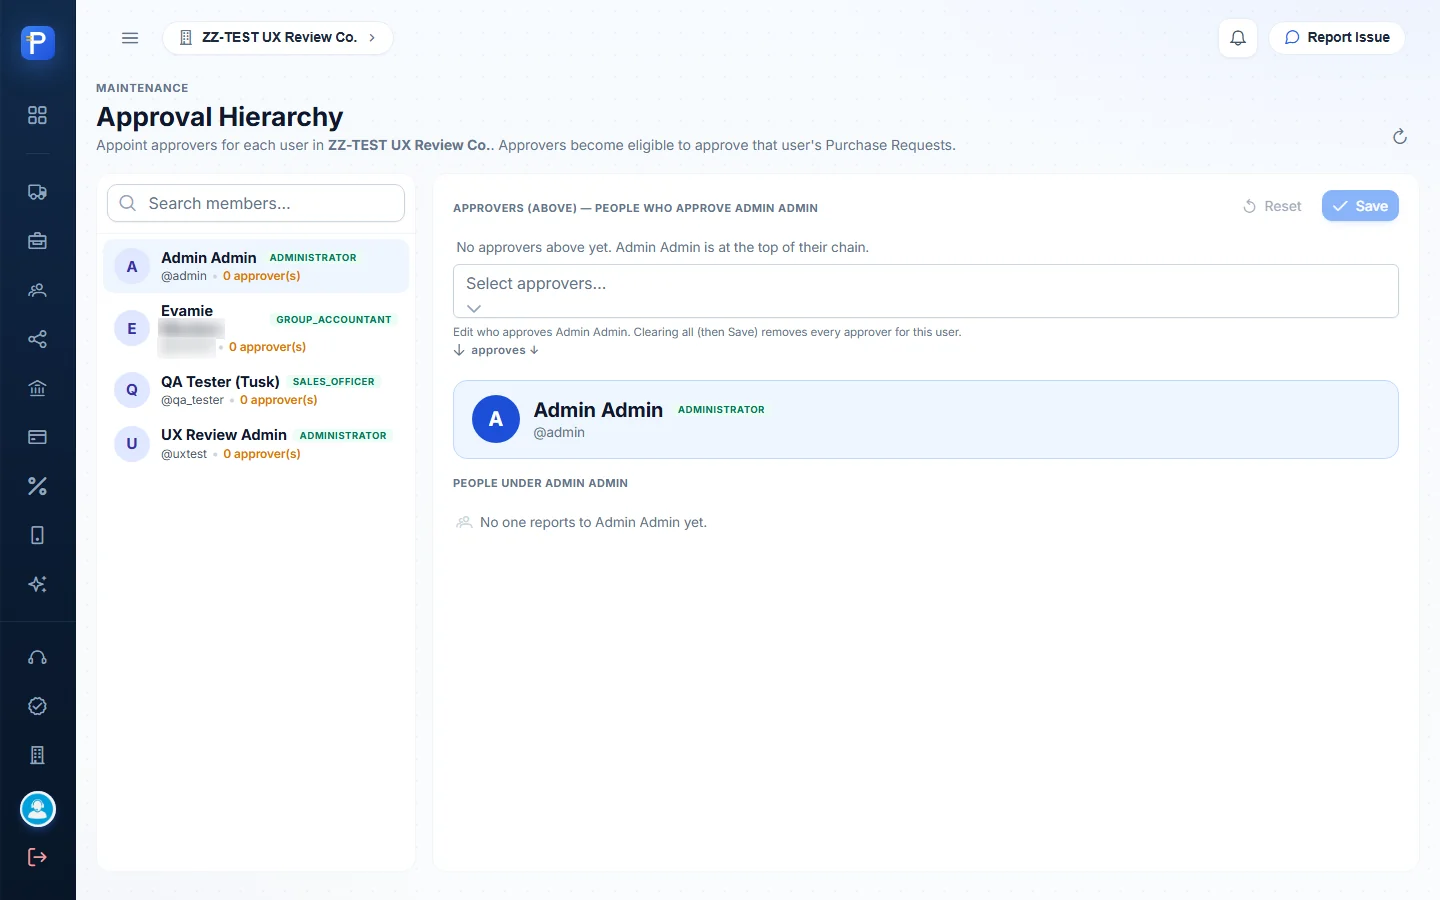Click the E avatar for Evamie
Screen dimensions: 1440x900
(x=132, y=328)
